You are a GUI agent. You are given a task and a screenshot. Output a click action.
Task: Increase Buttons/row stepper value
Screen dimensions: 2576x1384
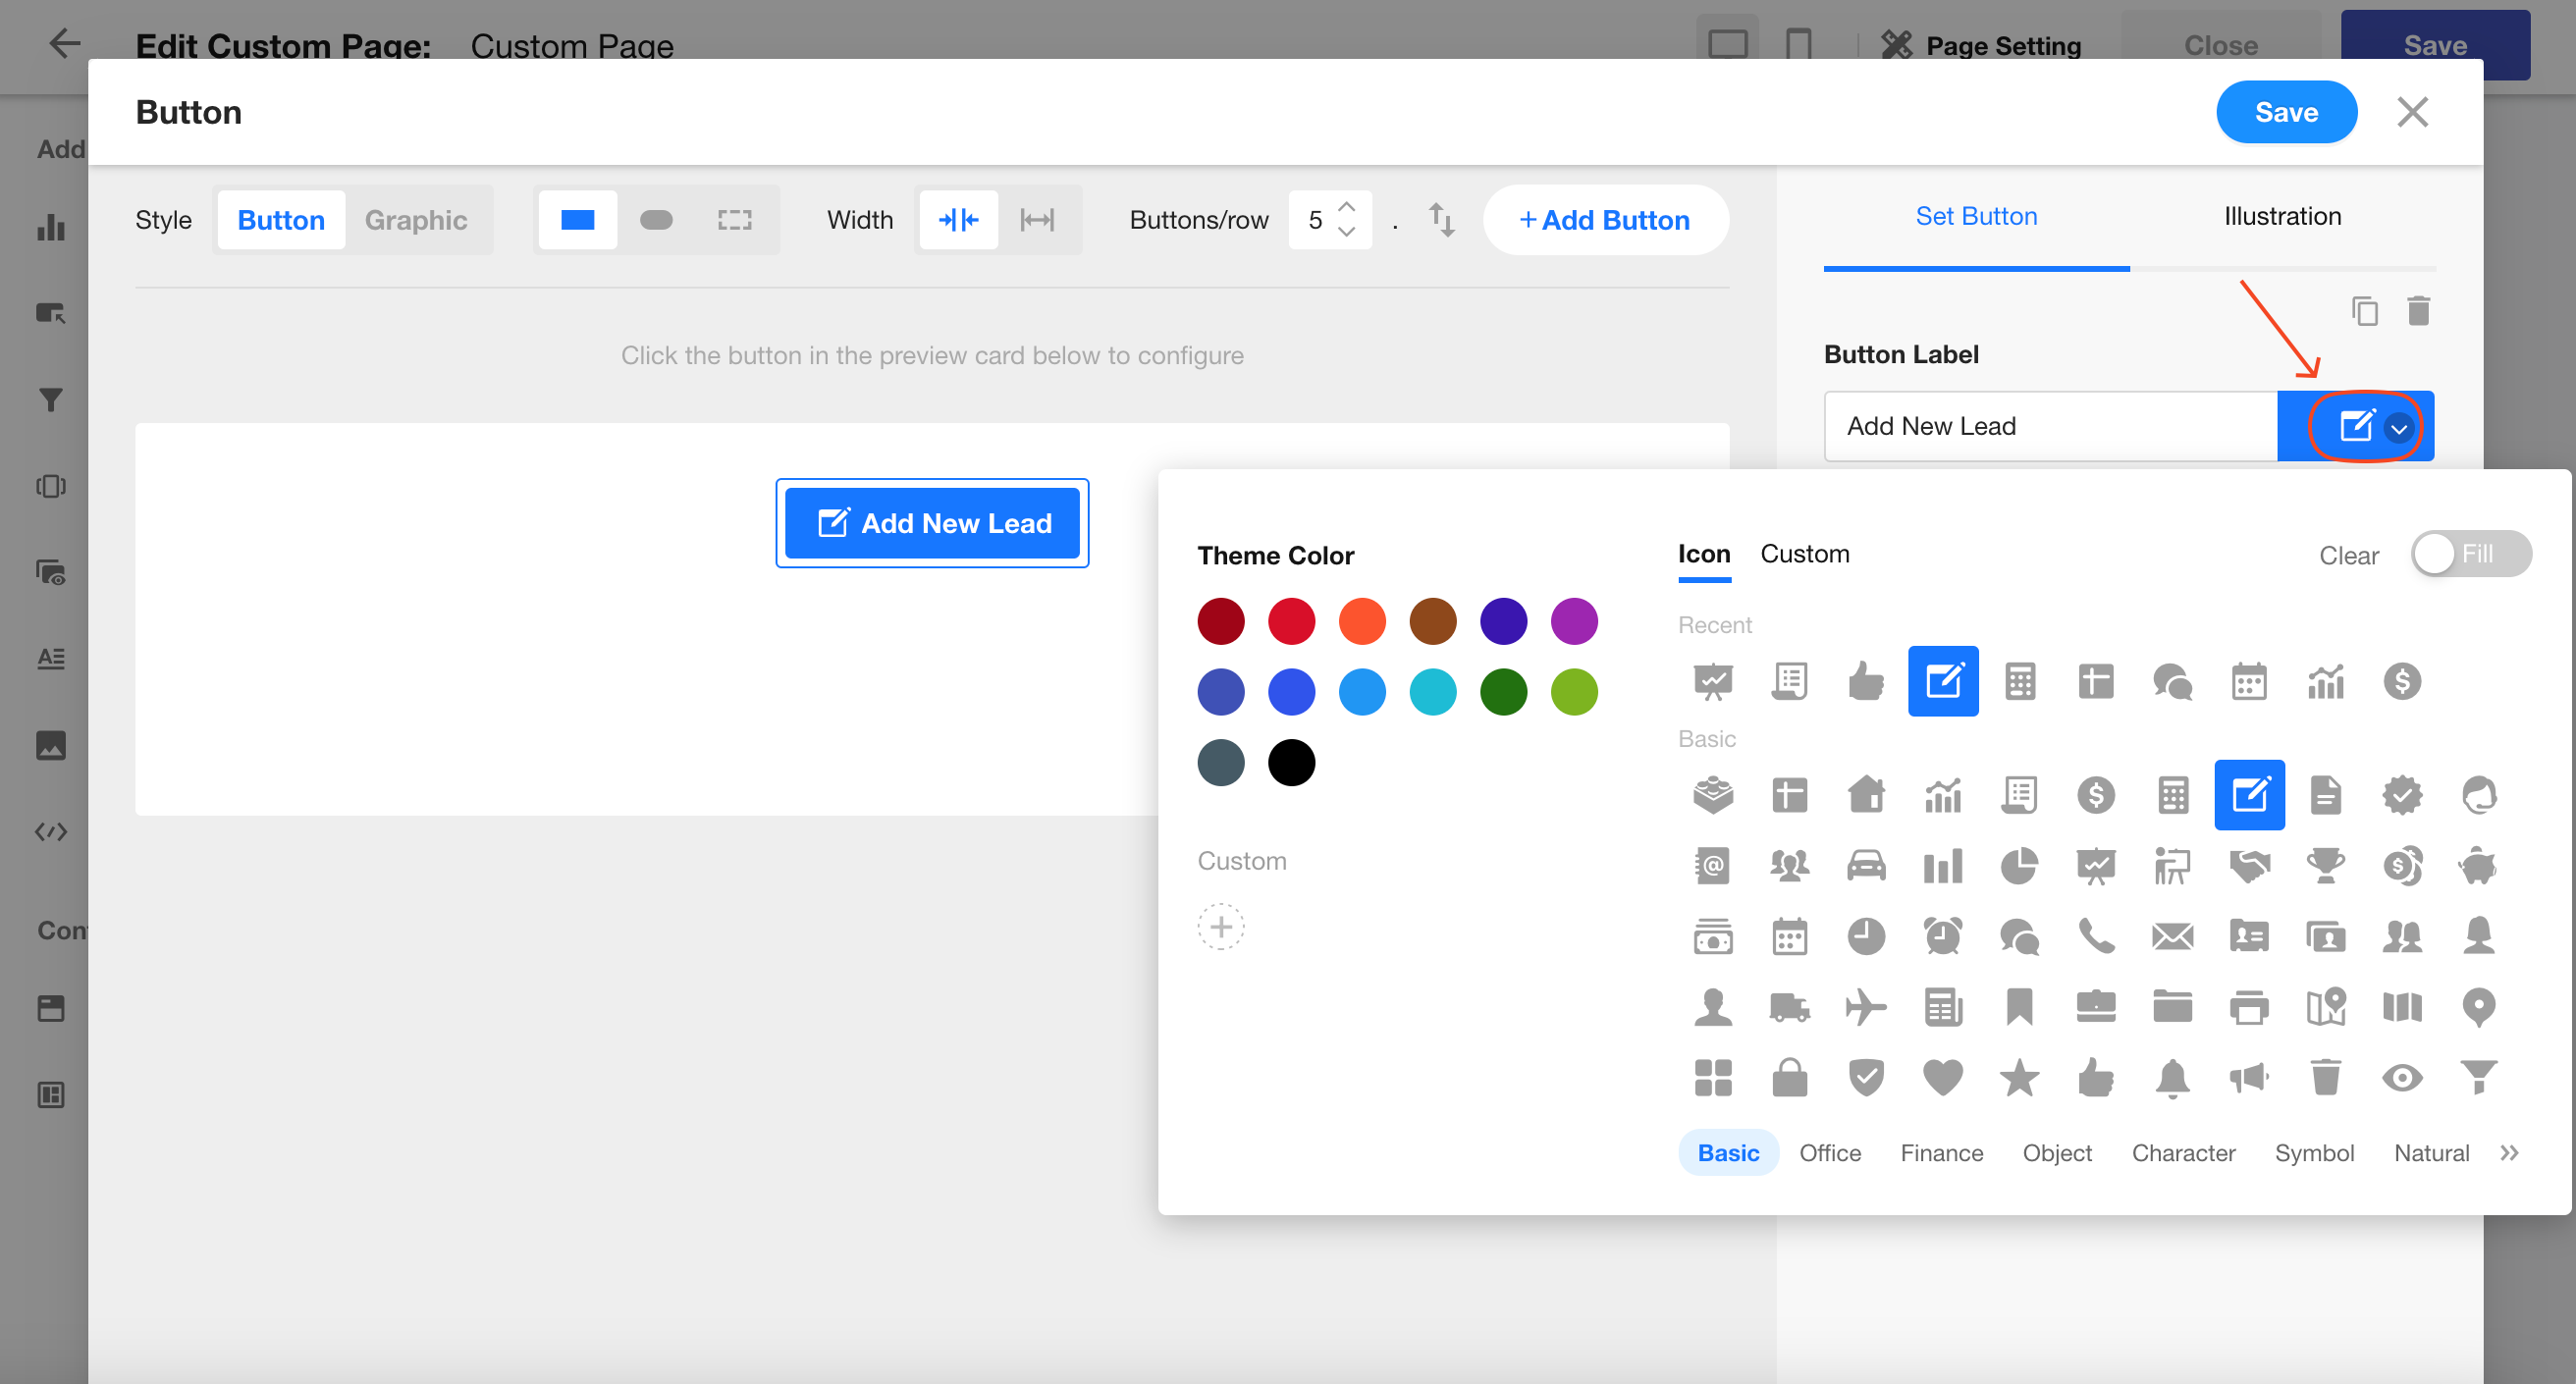1347,207
